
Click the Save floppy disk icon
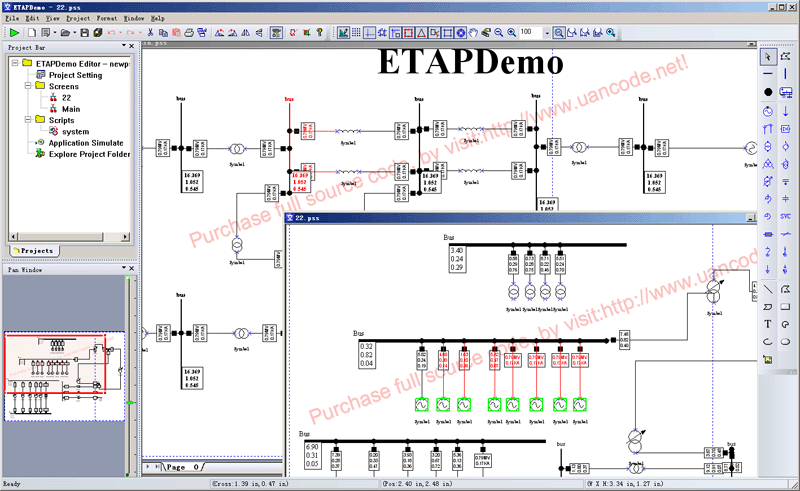[x=85, y=32]
